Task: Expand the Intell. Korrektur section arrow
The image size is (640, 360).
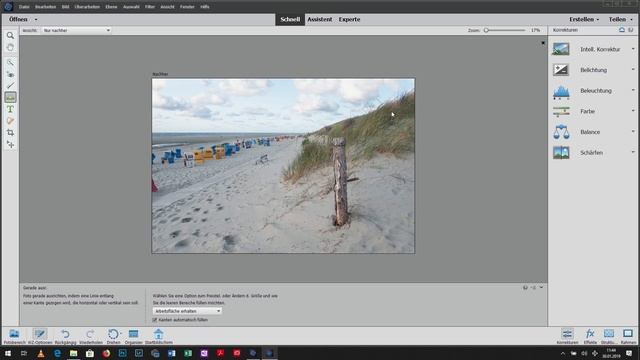Action: 633,49
